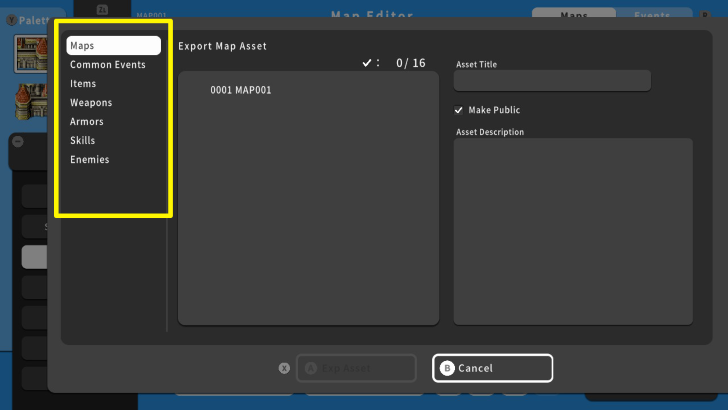Click the A icon on Exp Asset button

pos(310,368)
